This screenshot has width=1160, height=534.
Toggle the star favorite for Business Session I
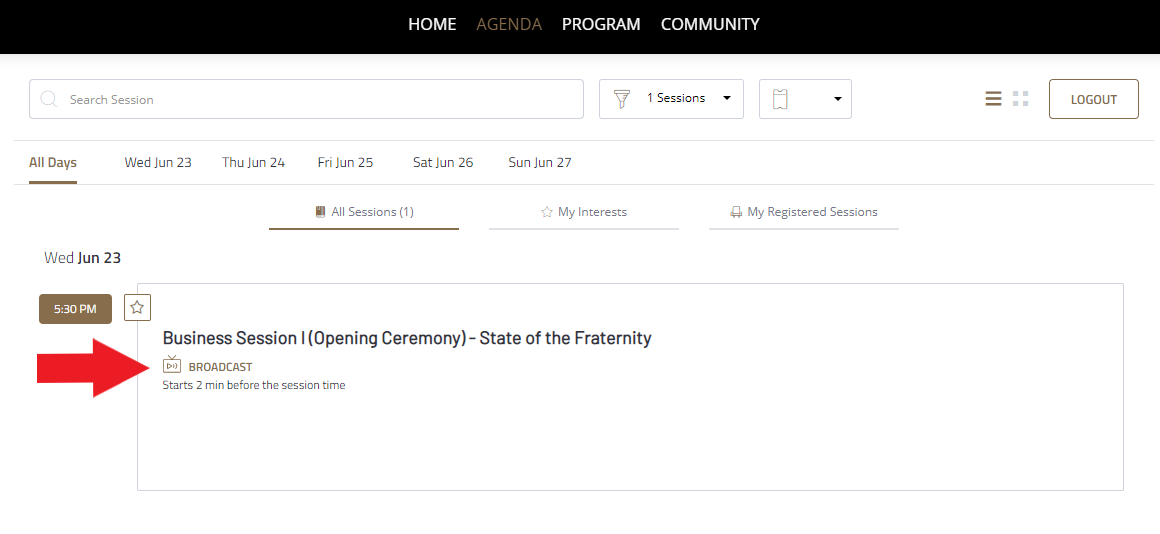tap(138, 308)
